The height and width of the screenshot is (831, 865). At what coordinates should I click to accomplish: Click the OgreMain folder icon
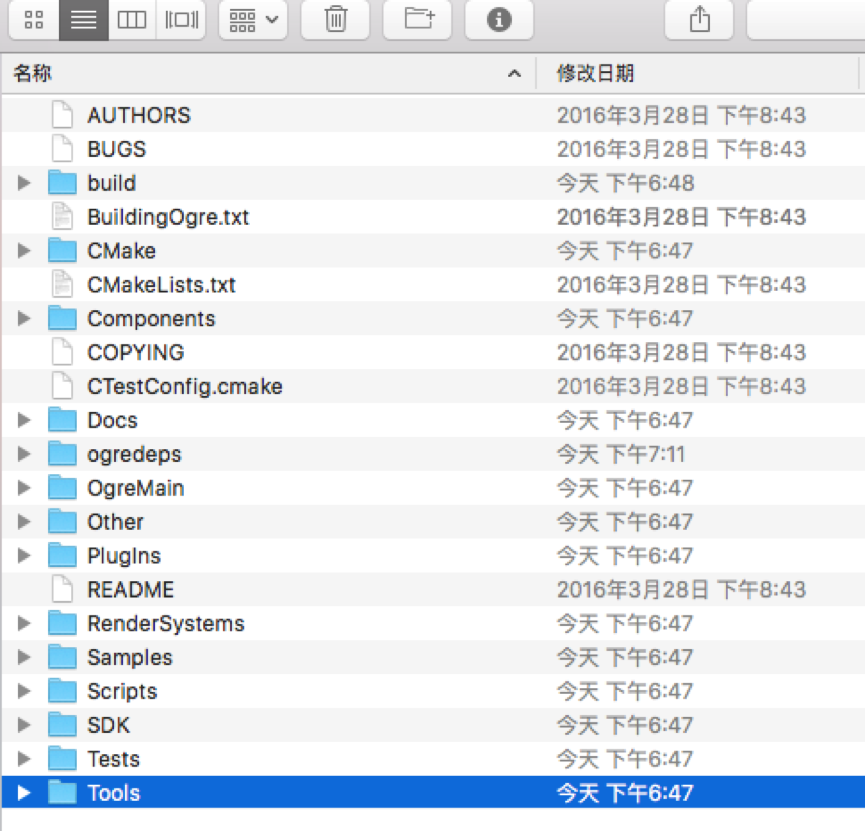point(62,488)
